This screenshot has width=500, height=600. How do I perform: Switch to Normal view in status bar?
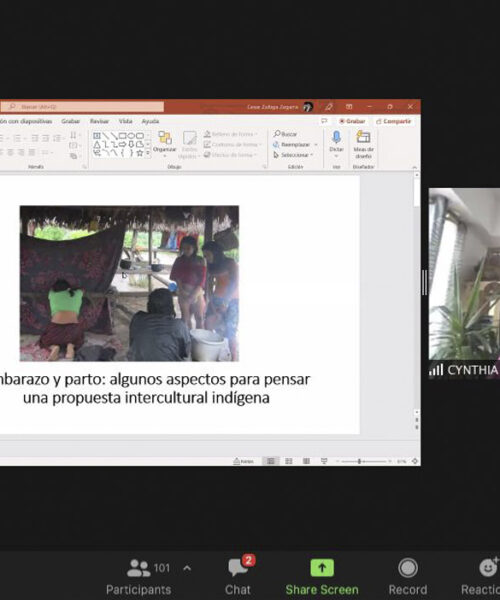270,461
